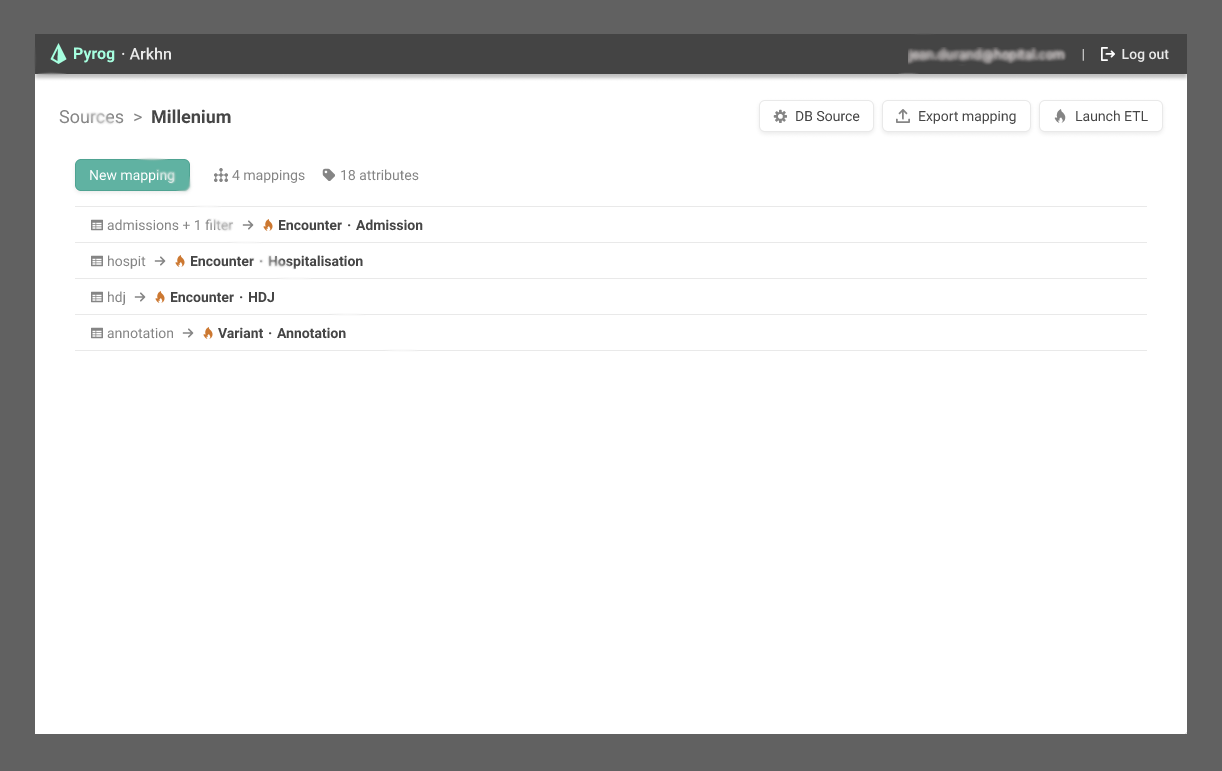1222x771 pixels.
Task: Click the arrow icon in the hospit row
Action: tap(160, 261)
